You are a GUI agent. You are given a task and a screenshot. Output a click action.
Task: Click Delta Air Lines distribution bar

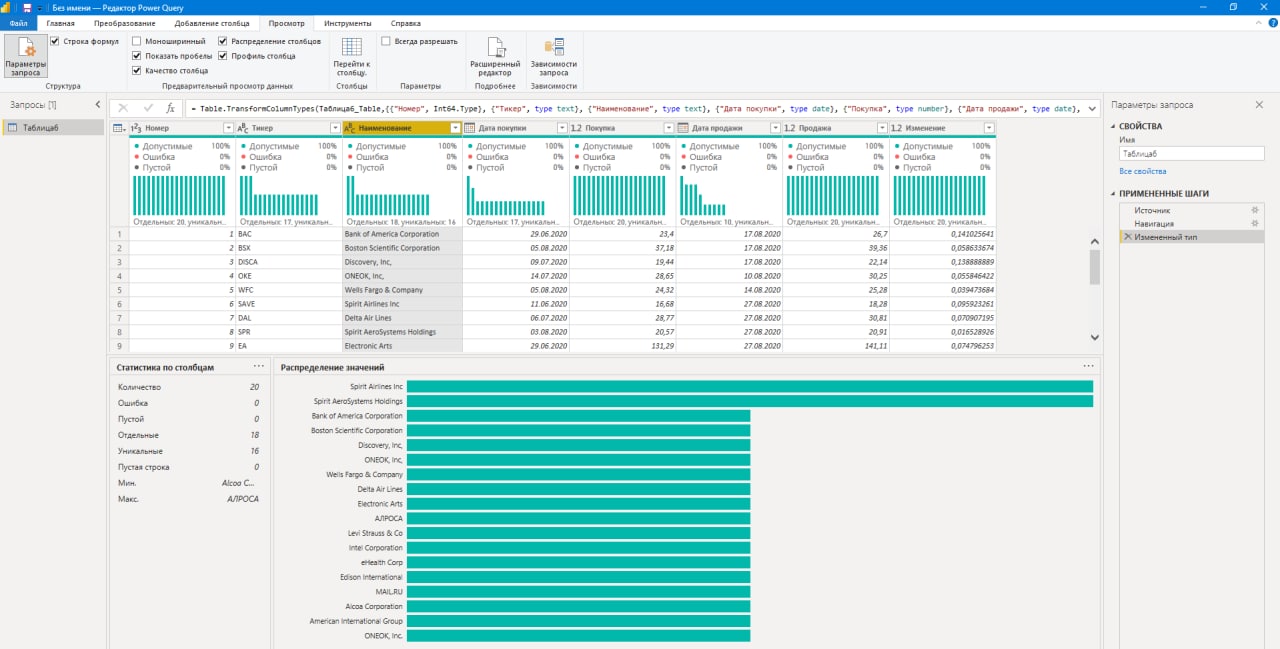tap(578, 489)
